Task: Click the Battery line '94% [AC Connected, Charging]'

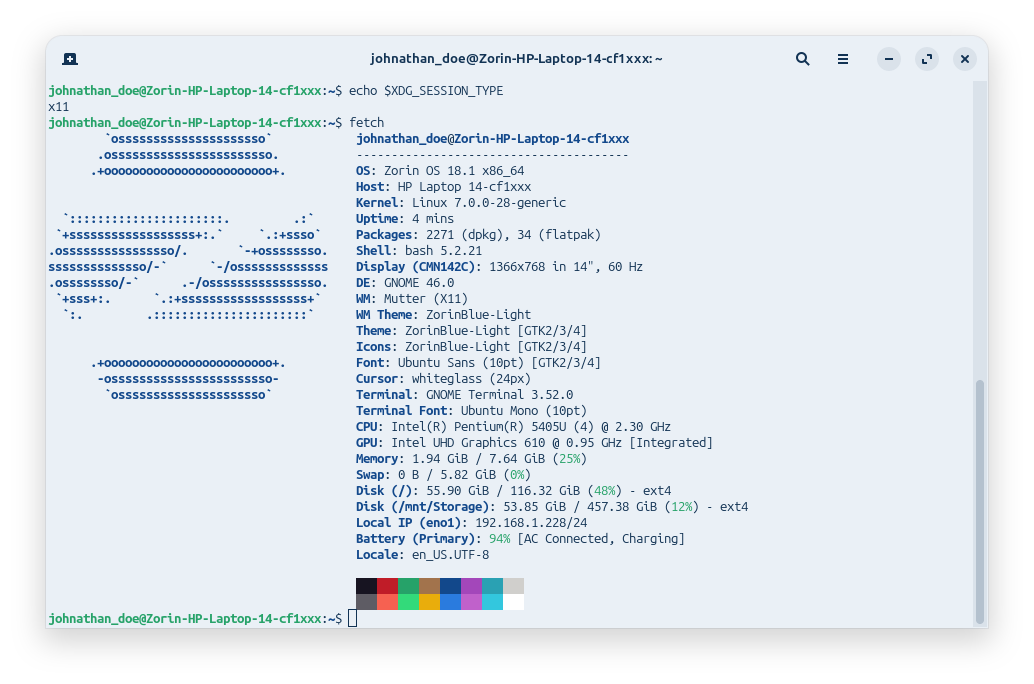Action: click(587, 539)
